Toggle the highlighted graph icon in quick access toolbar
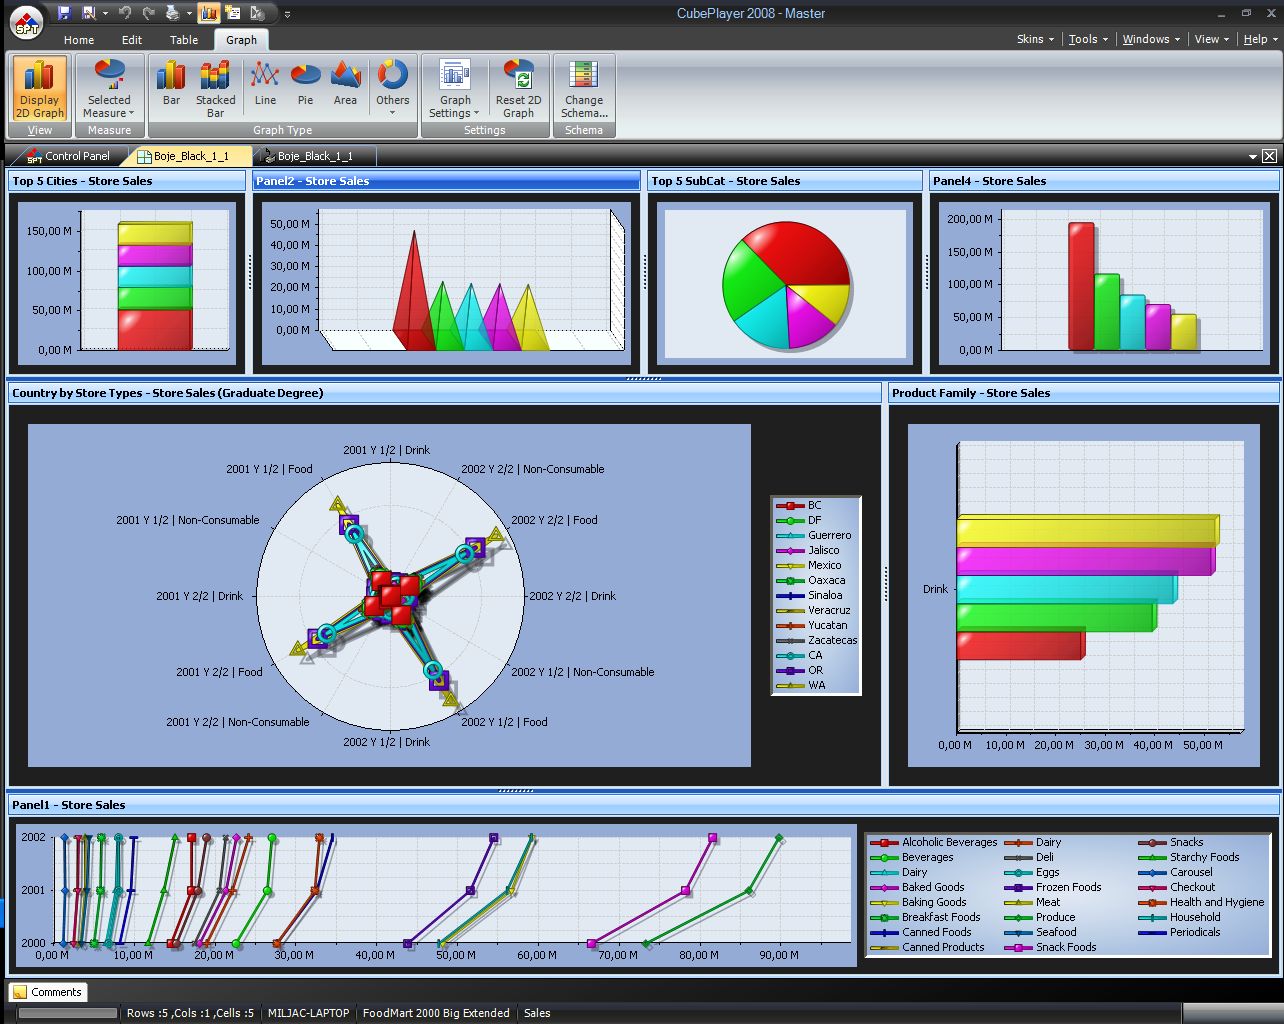1284x1024 pixels. pos(209,13)
